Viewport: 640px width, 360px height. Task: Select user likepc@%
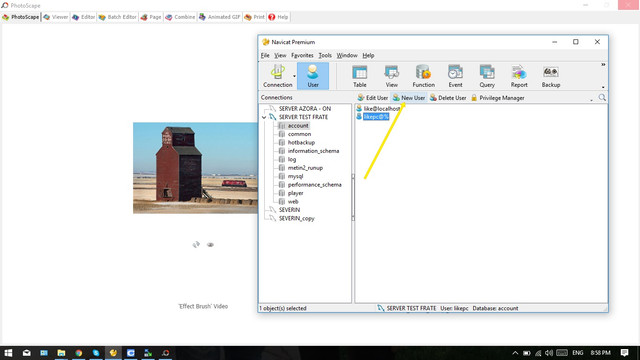(376, 117)
